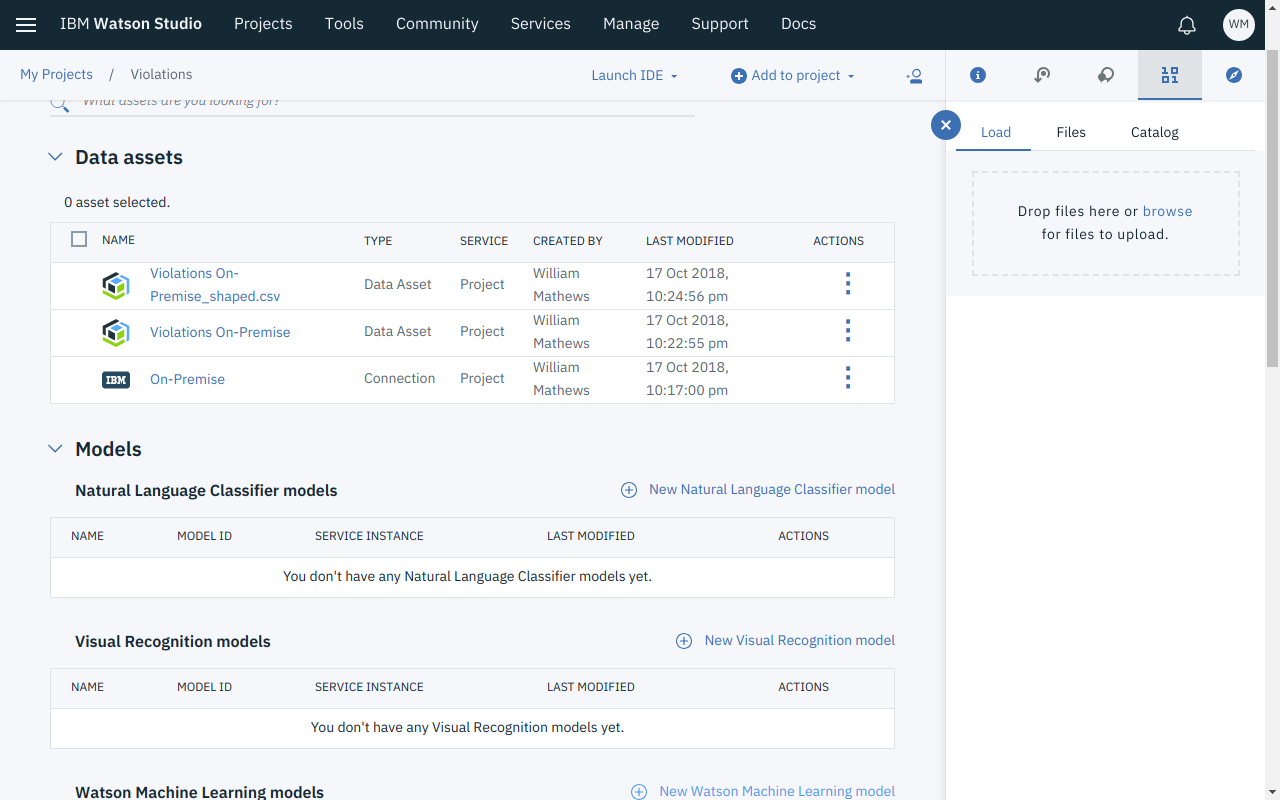Open the Add to project dropdown

point(793,76)
